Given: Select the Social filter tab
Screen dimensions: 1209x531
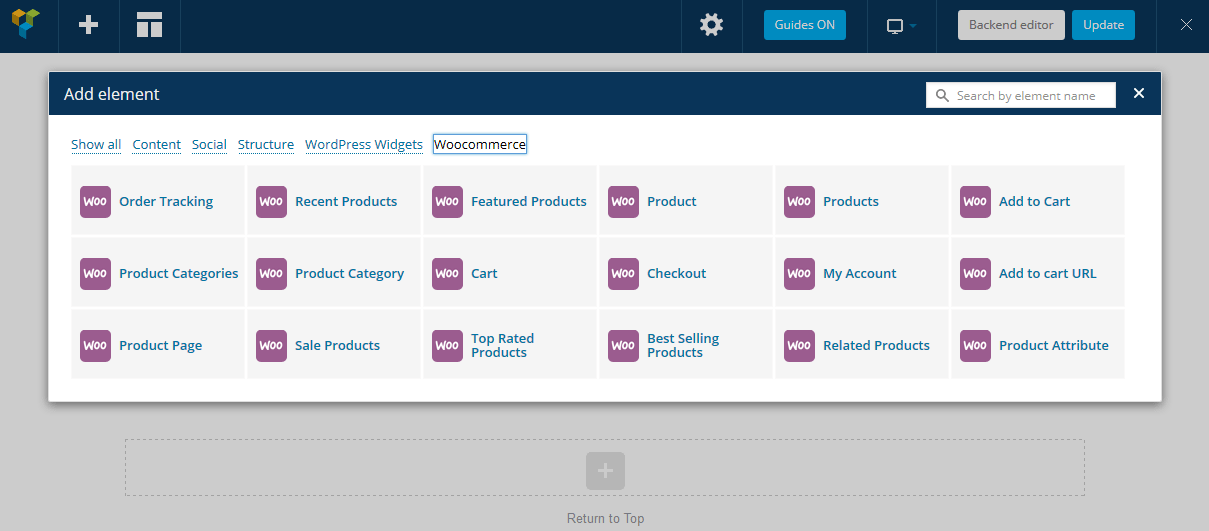Looking at the screenshot, I should click(x=209, y=144).
